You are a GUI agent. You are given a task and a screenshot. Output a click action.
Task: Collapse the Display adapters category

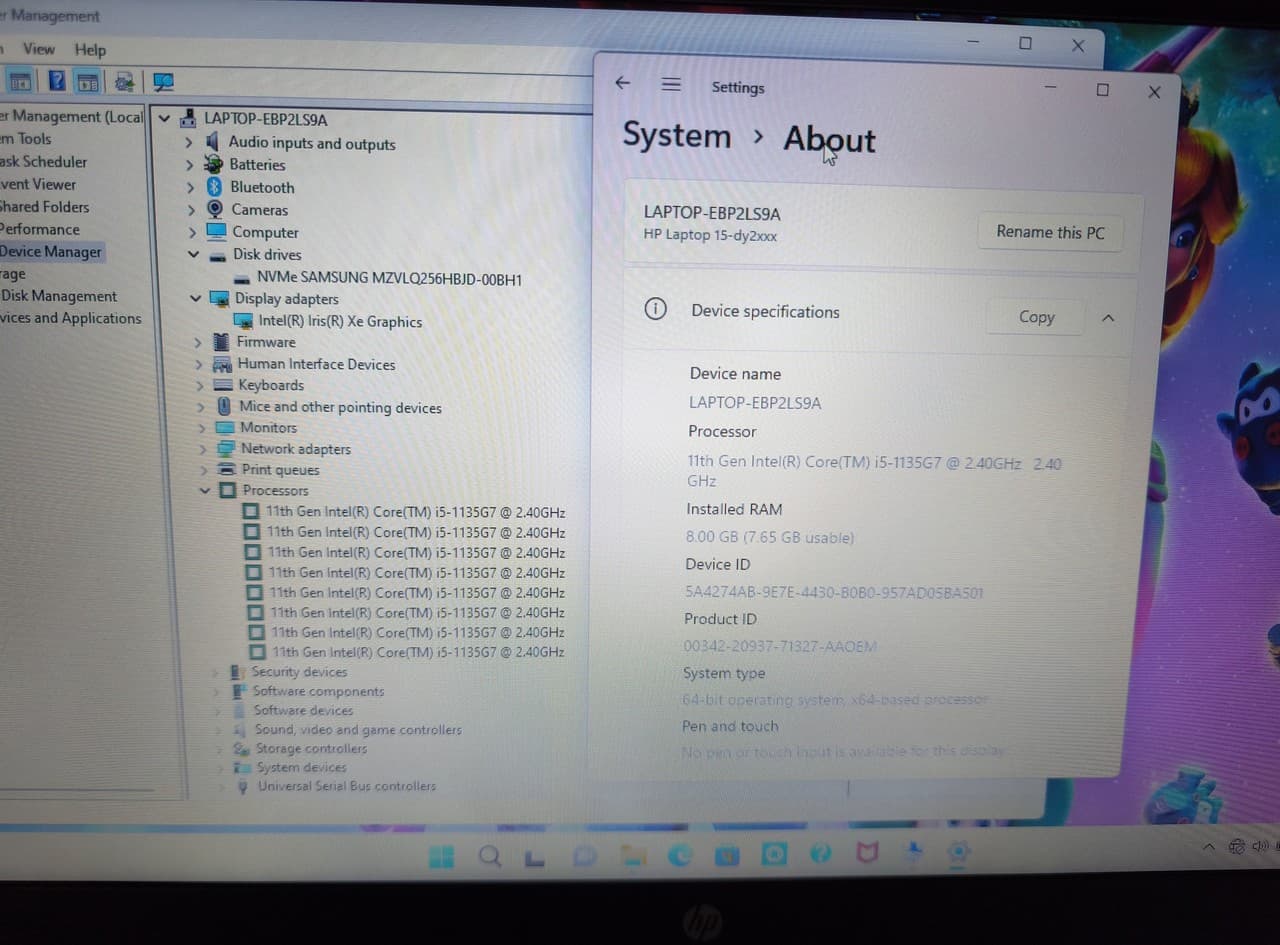point(195,298)
